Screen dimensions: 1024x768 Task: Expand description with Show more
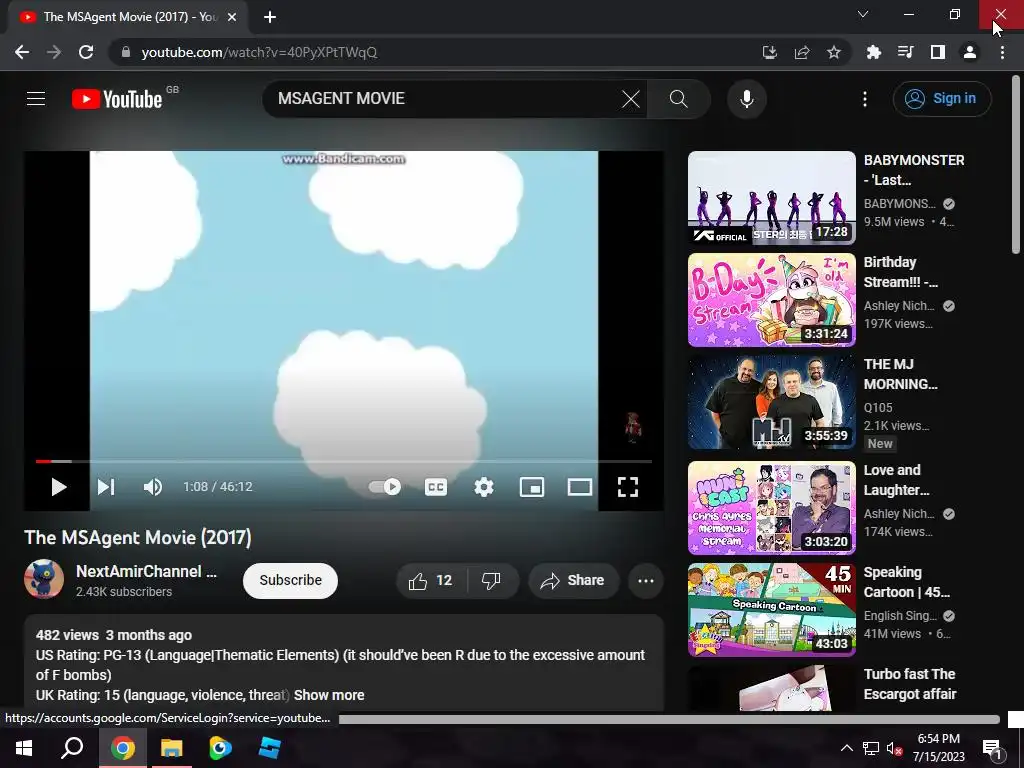click(x=329, y=695)
